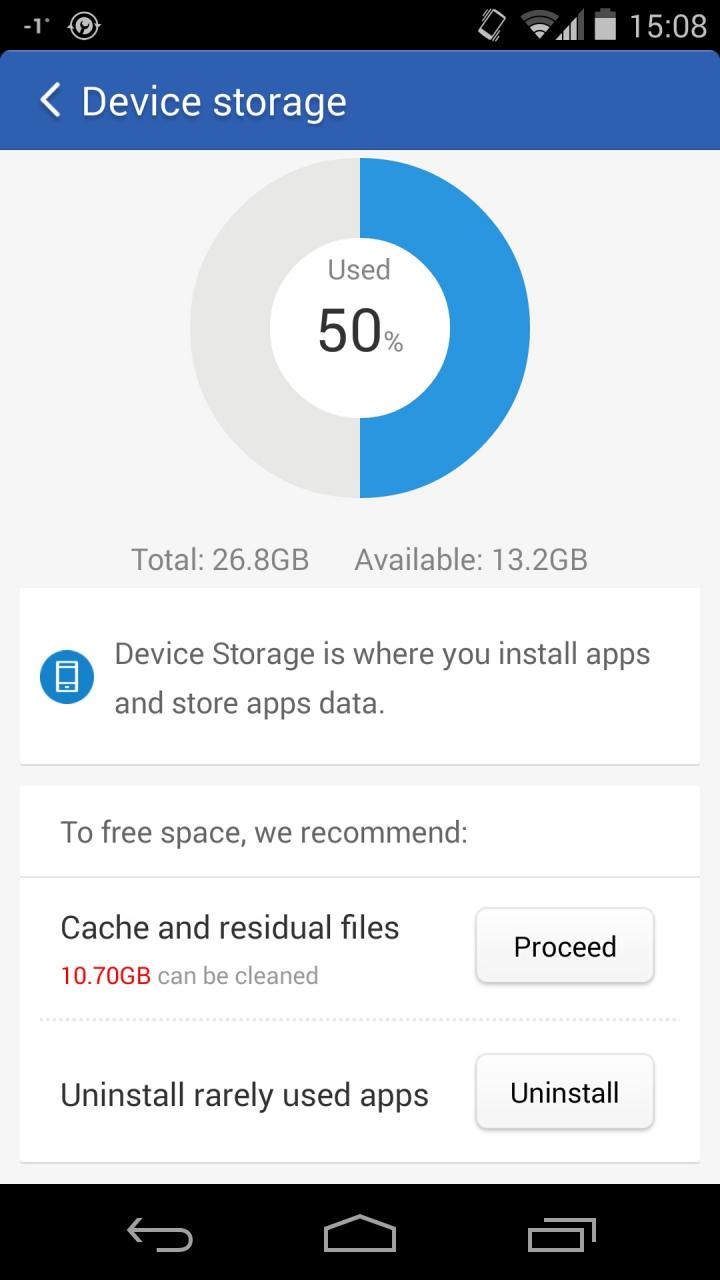Image resolution: width=720 pixels, height=1280 pixels.
Task: Tap the Total 26.8GB text
Action: pyautogui.click(x=220, y=559)
